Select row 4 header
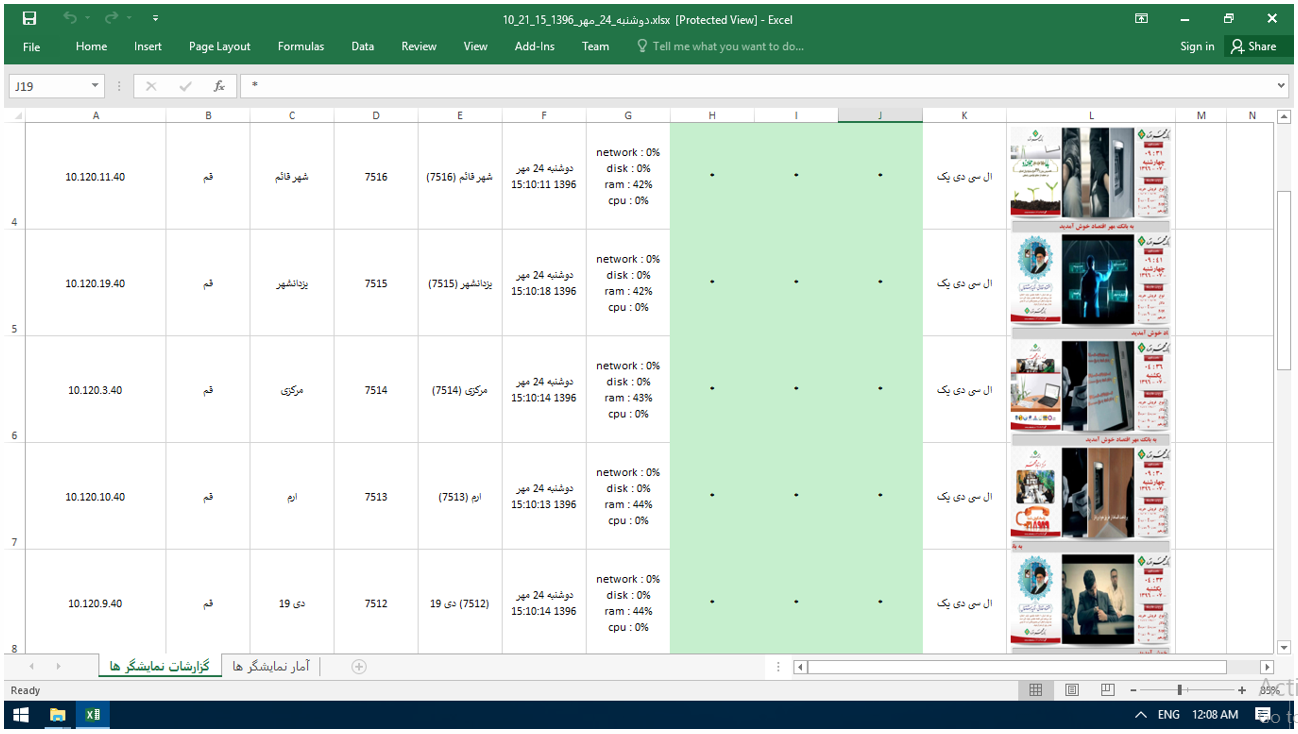 pyautogui.click(x=13, y=177)
